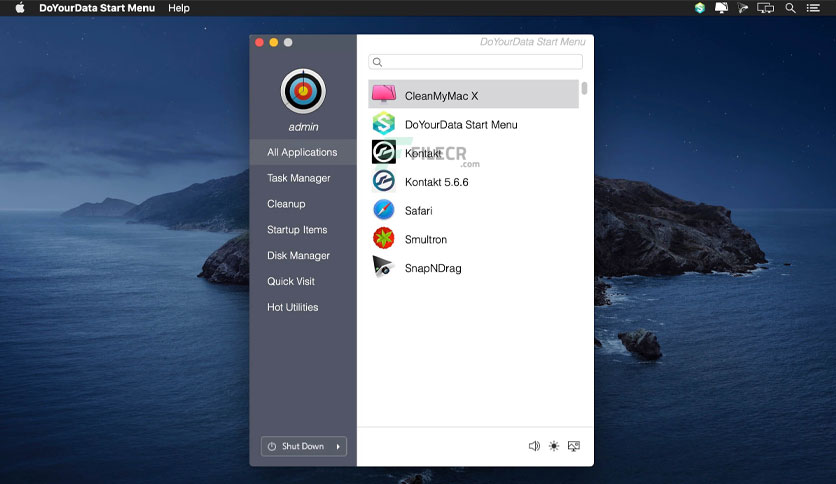Open DoYourData Start Menu app menu
Viewport: 836px width, 484px height.
(97, 8)
